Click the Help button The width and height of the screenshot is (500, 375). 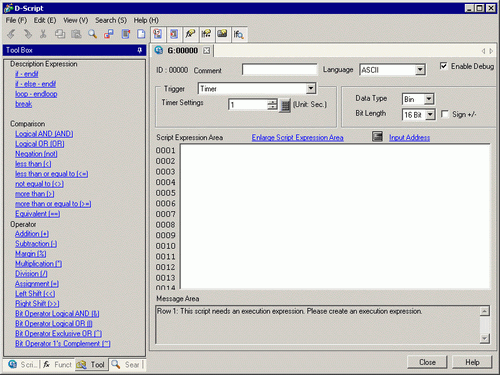pyautogui.click(x=472, y=362)
